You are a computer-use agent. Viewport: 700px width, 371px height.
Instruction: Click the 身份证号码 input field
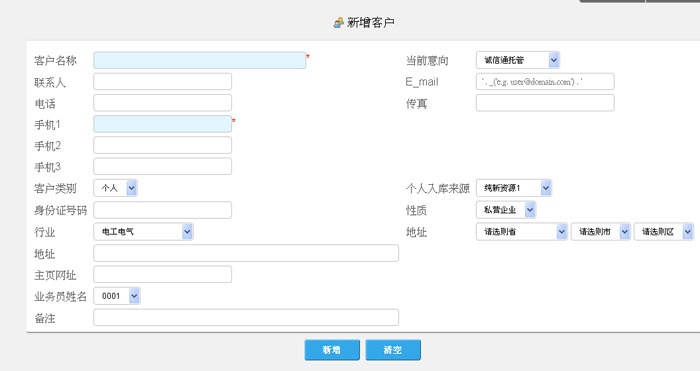tap(162, 210)
